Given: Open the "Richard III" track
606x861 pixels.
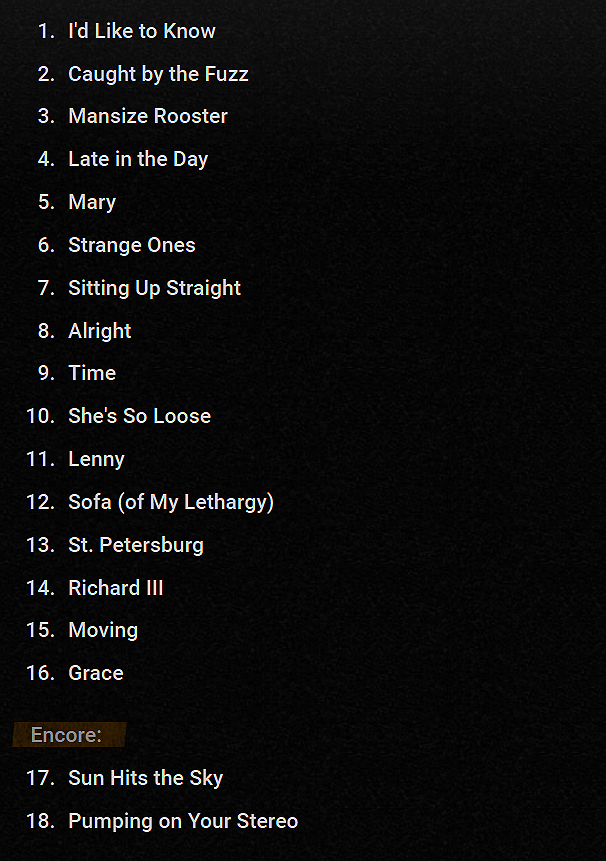Looking at the screenshot, I should click(116, 588).
